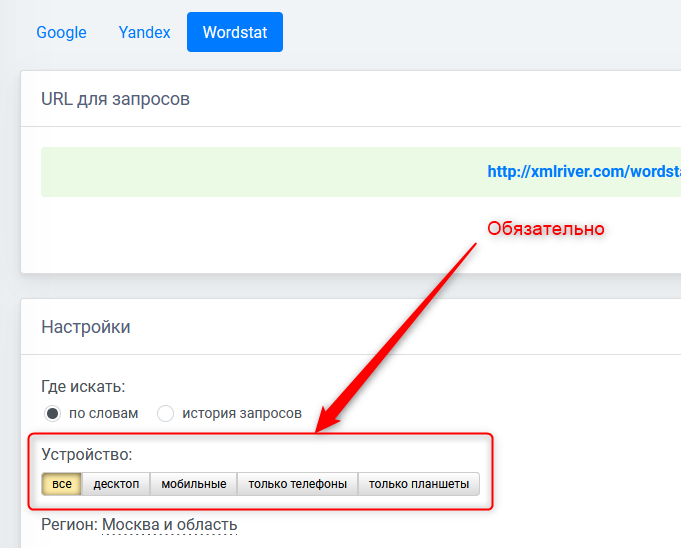
Task: Switch to the Google tab
Action: coord(61,32)
